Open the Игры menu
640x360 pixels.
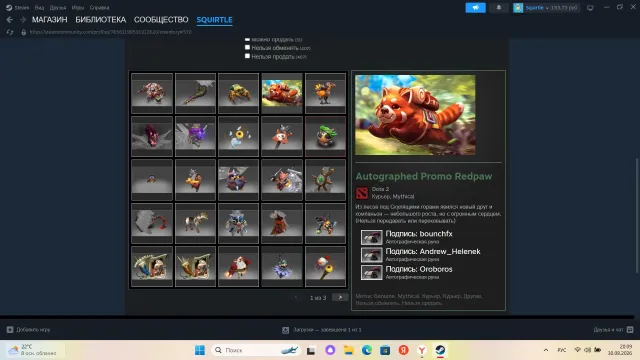coord(78,7)
